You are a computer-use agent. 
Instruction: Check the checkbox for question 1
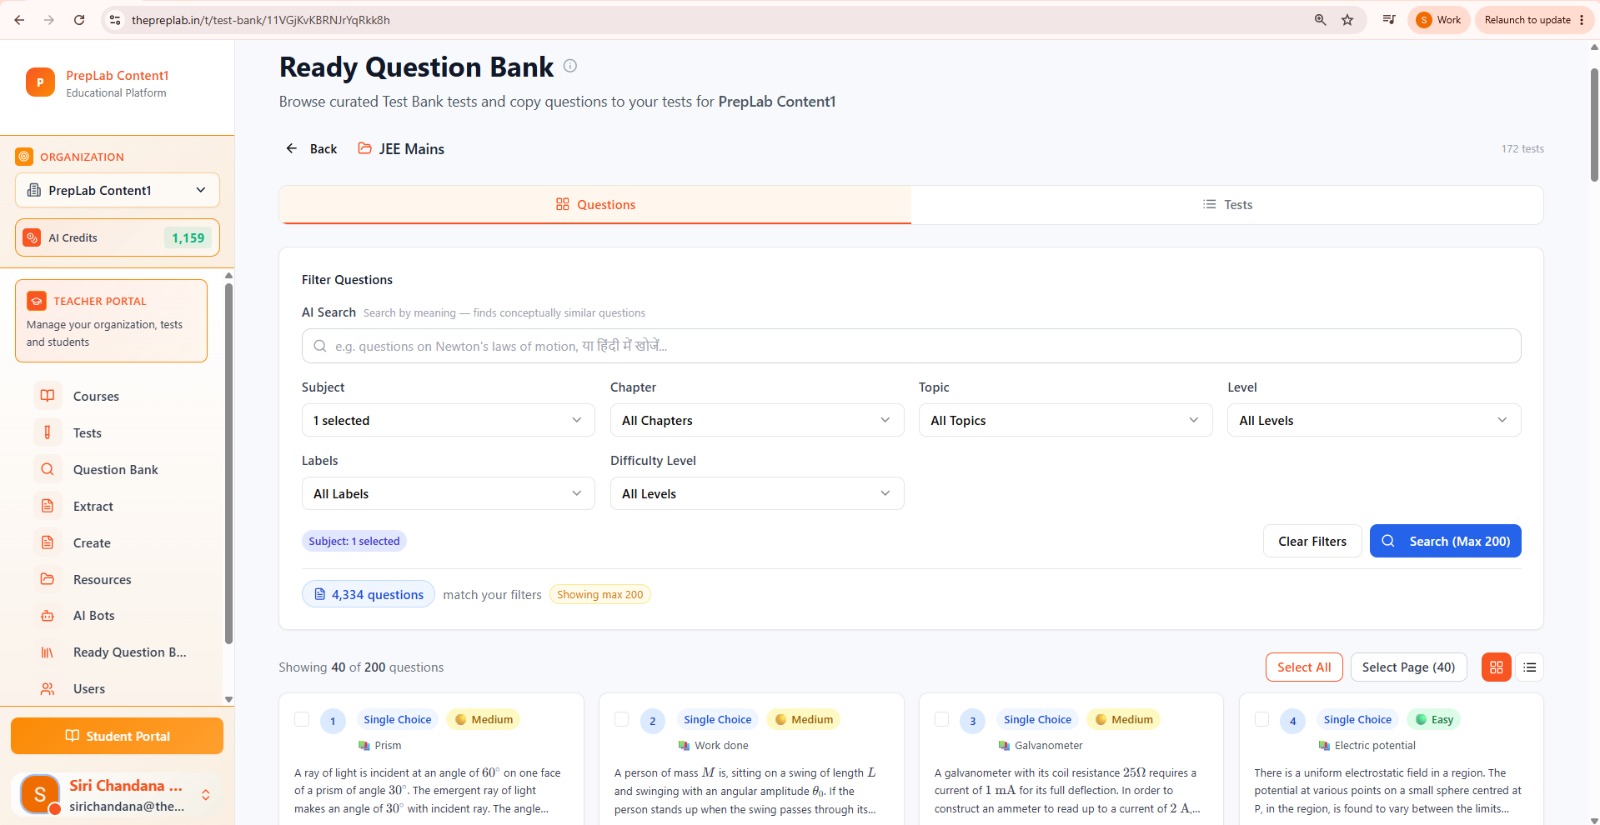tap(301, 719)
